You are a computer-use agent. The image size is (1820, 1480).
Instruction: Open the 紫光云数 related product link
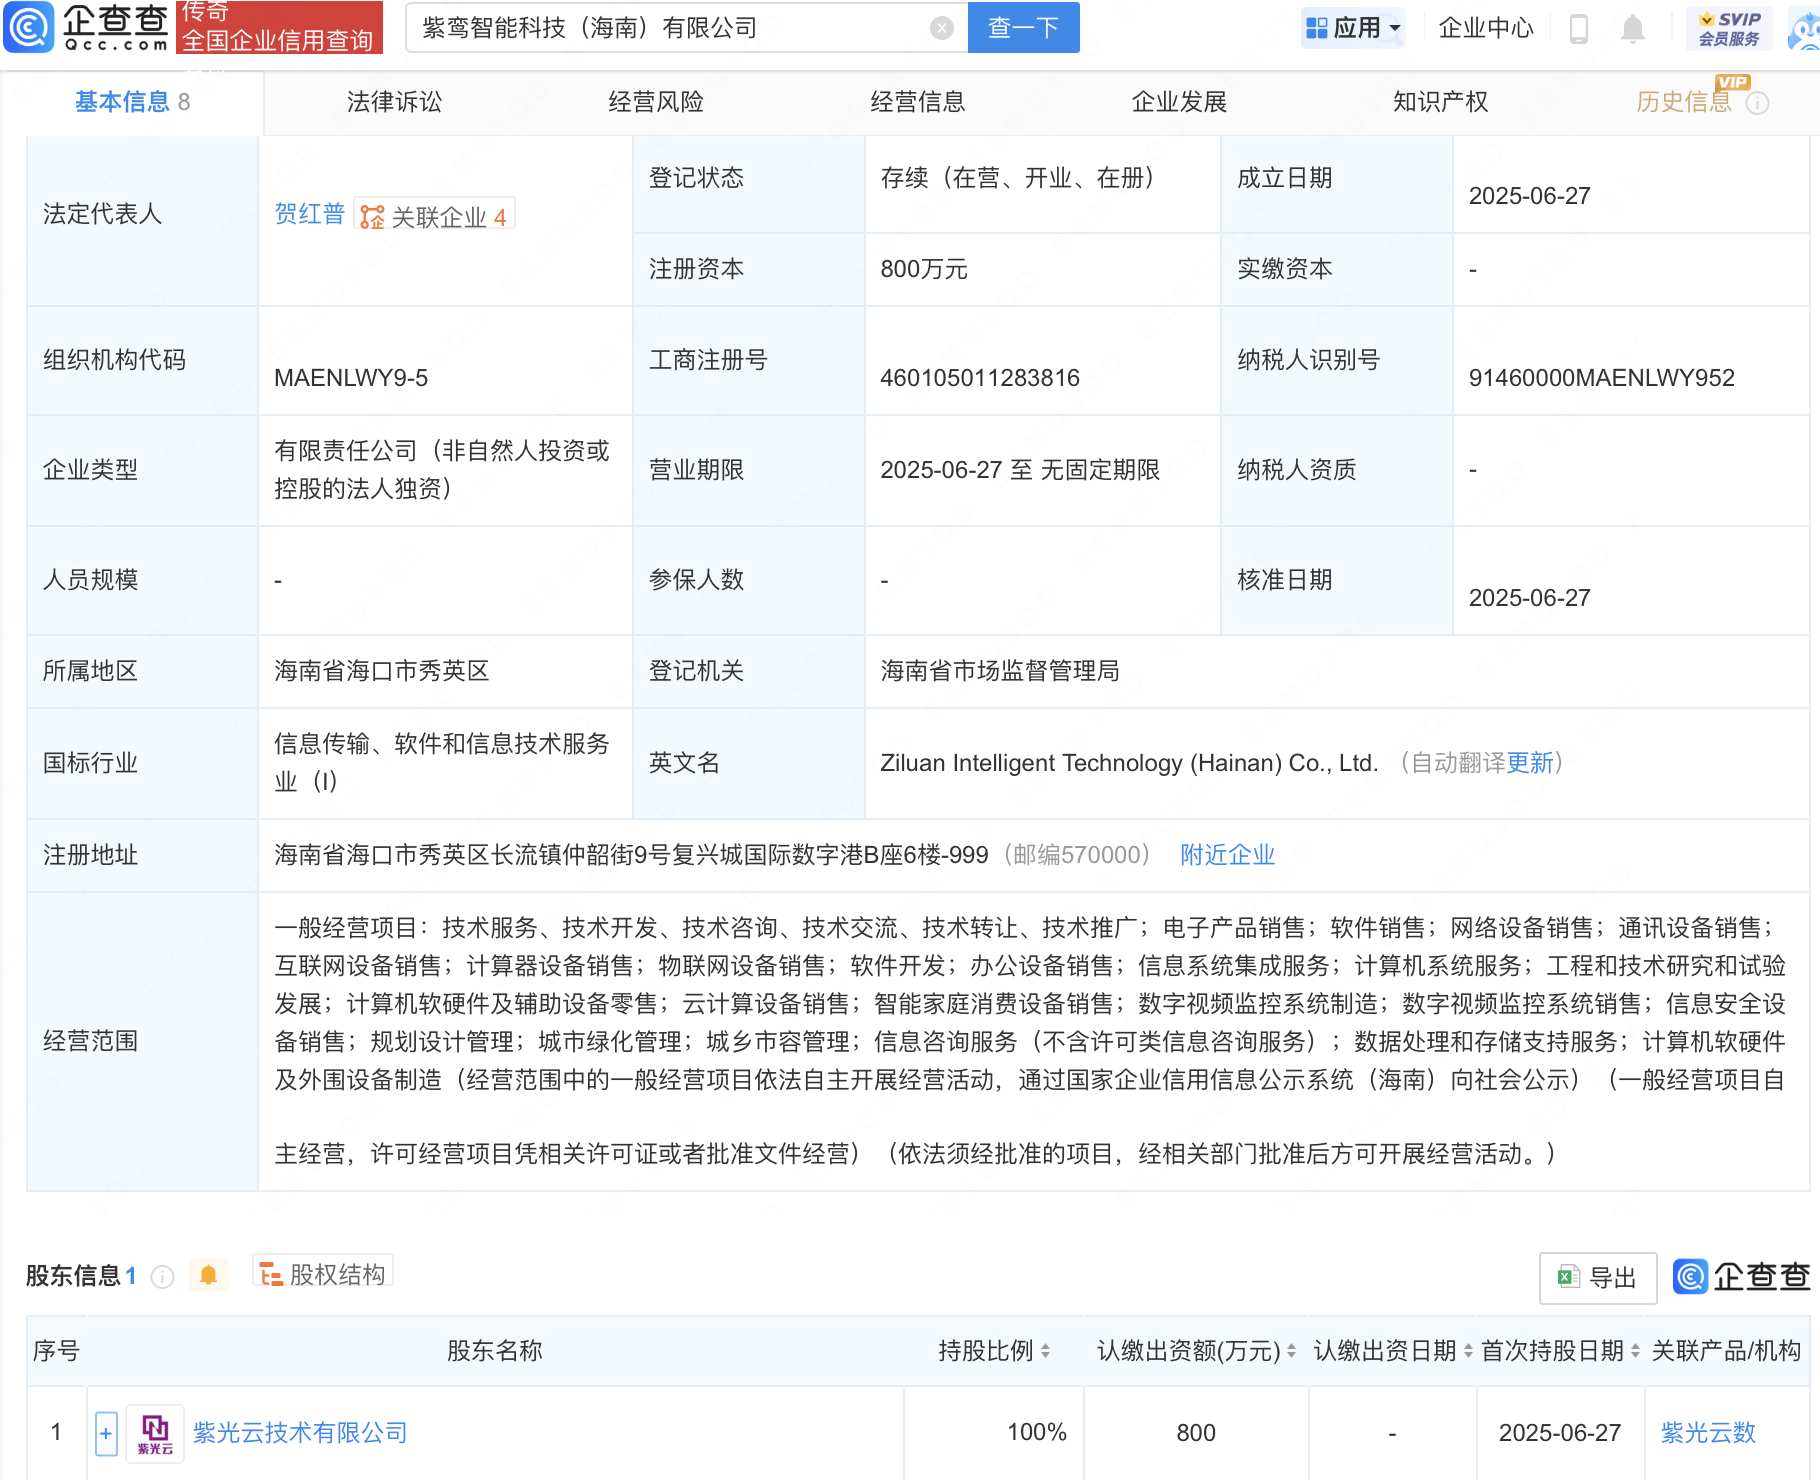pyautogui.click(x=1708, y=1433)
